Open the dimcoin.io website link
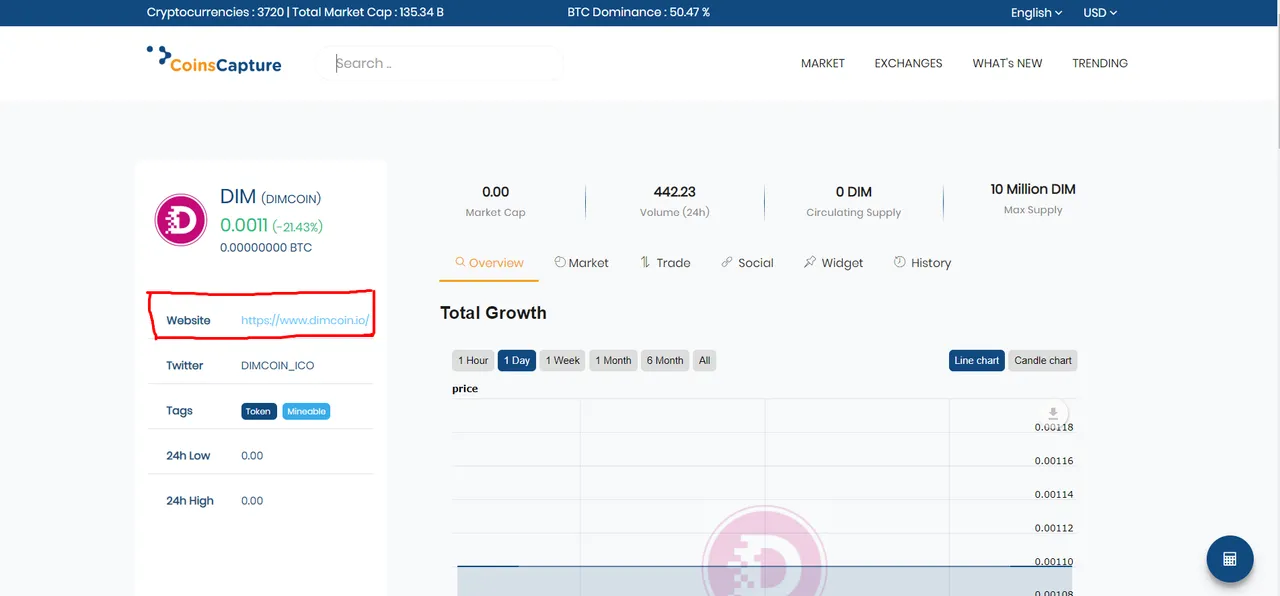 point(305,321)
